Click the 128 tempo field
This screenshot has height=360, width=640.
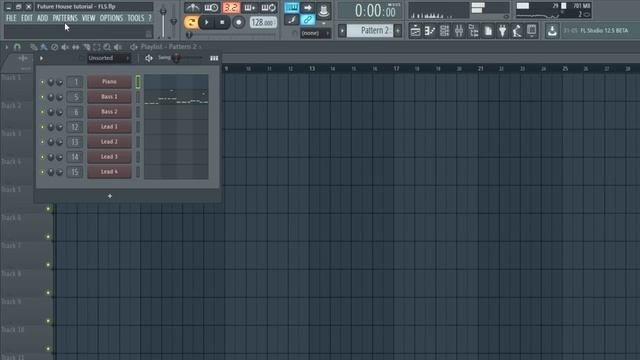coord(263,22)
